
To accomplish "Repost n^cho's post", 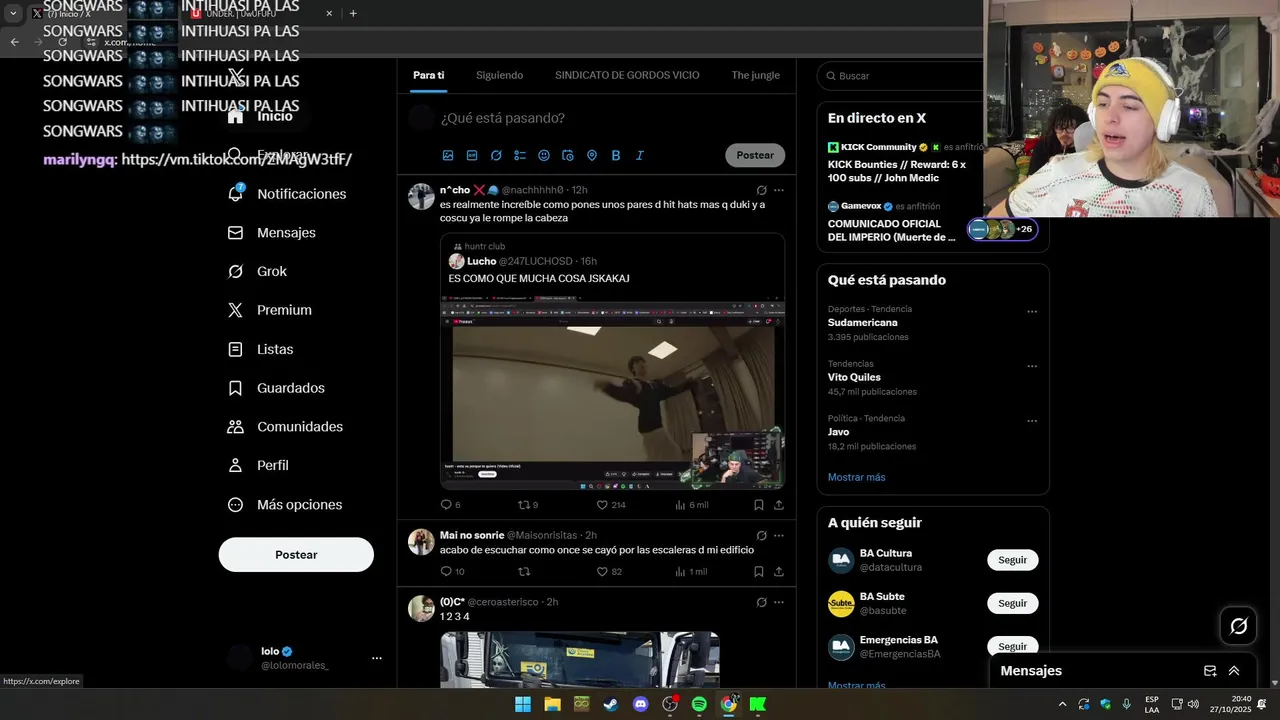I will pyautogui.click(x=527, y=505).
